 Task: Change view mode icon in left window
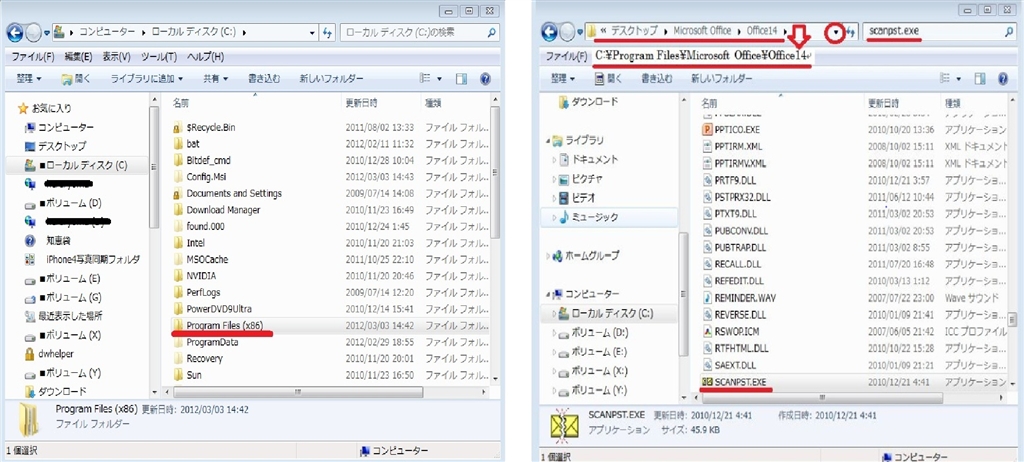pos(425,78)
